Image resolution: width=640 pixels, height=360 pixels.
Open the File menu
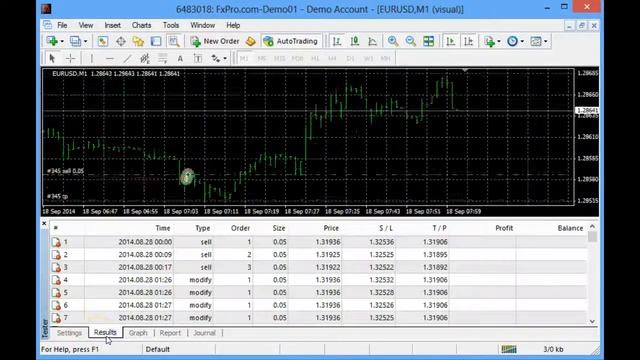[62, 25]
